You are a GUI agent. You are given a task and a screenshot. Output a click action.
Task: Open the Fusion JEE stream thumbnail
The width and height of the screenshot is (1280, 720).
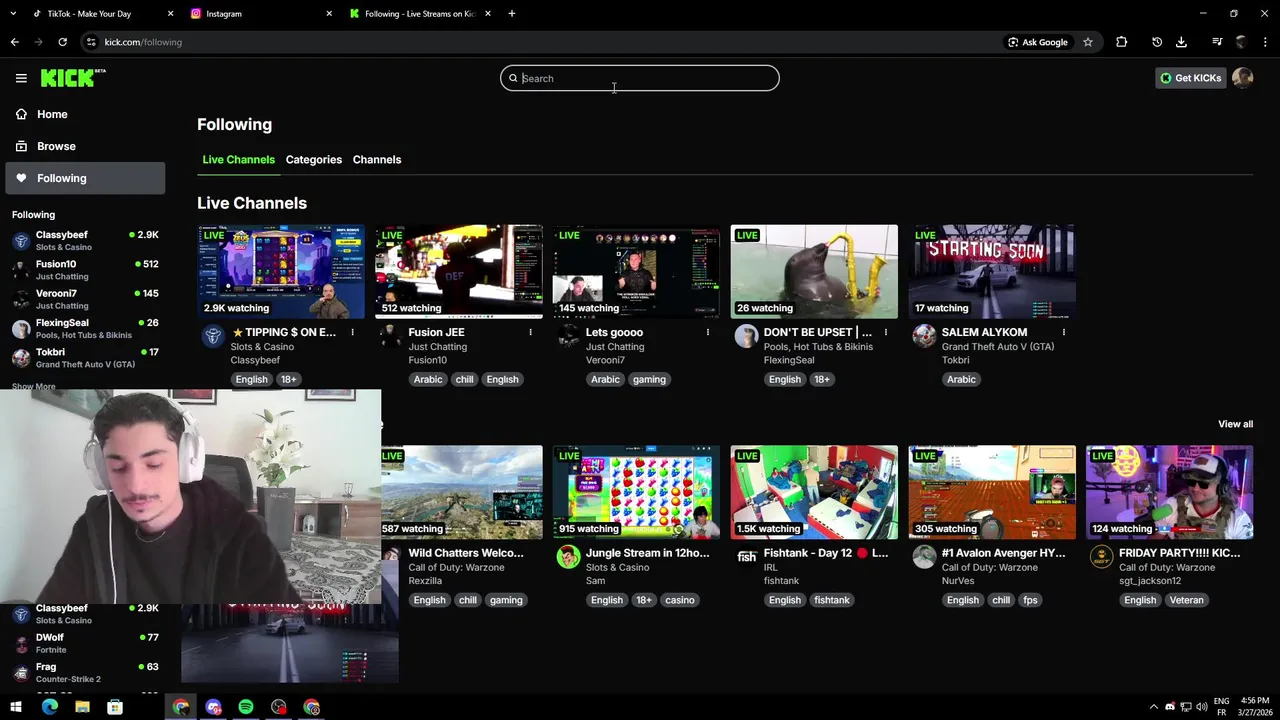tap(459, 271)
